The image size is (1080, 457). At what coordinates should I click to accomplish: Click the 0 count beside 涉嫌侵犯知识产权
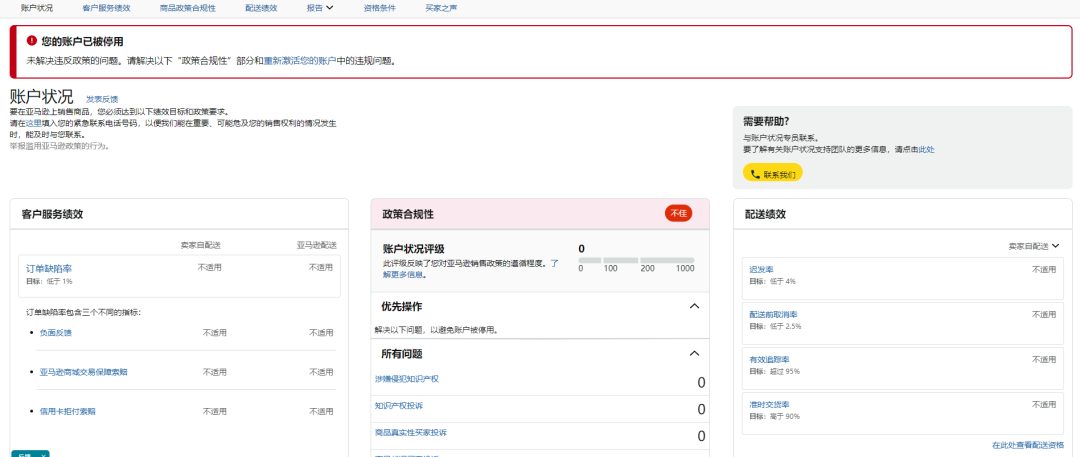(x=701, y=383)
